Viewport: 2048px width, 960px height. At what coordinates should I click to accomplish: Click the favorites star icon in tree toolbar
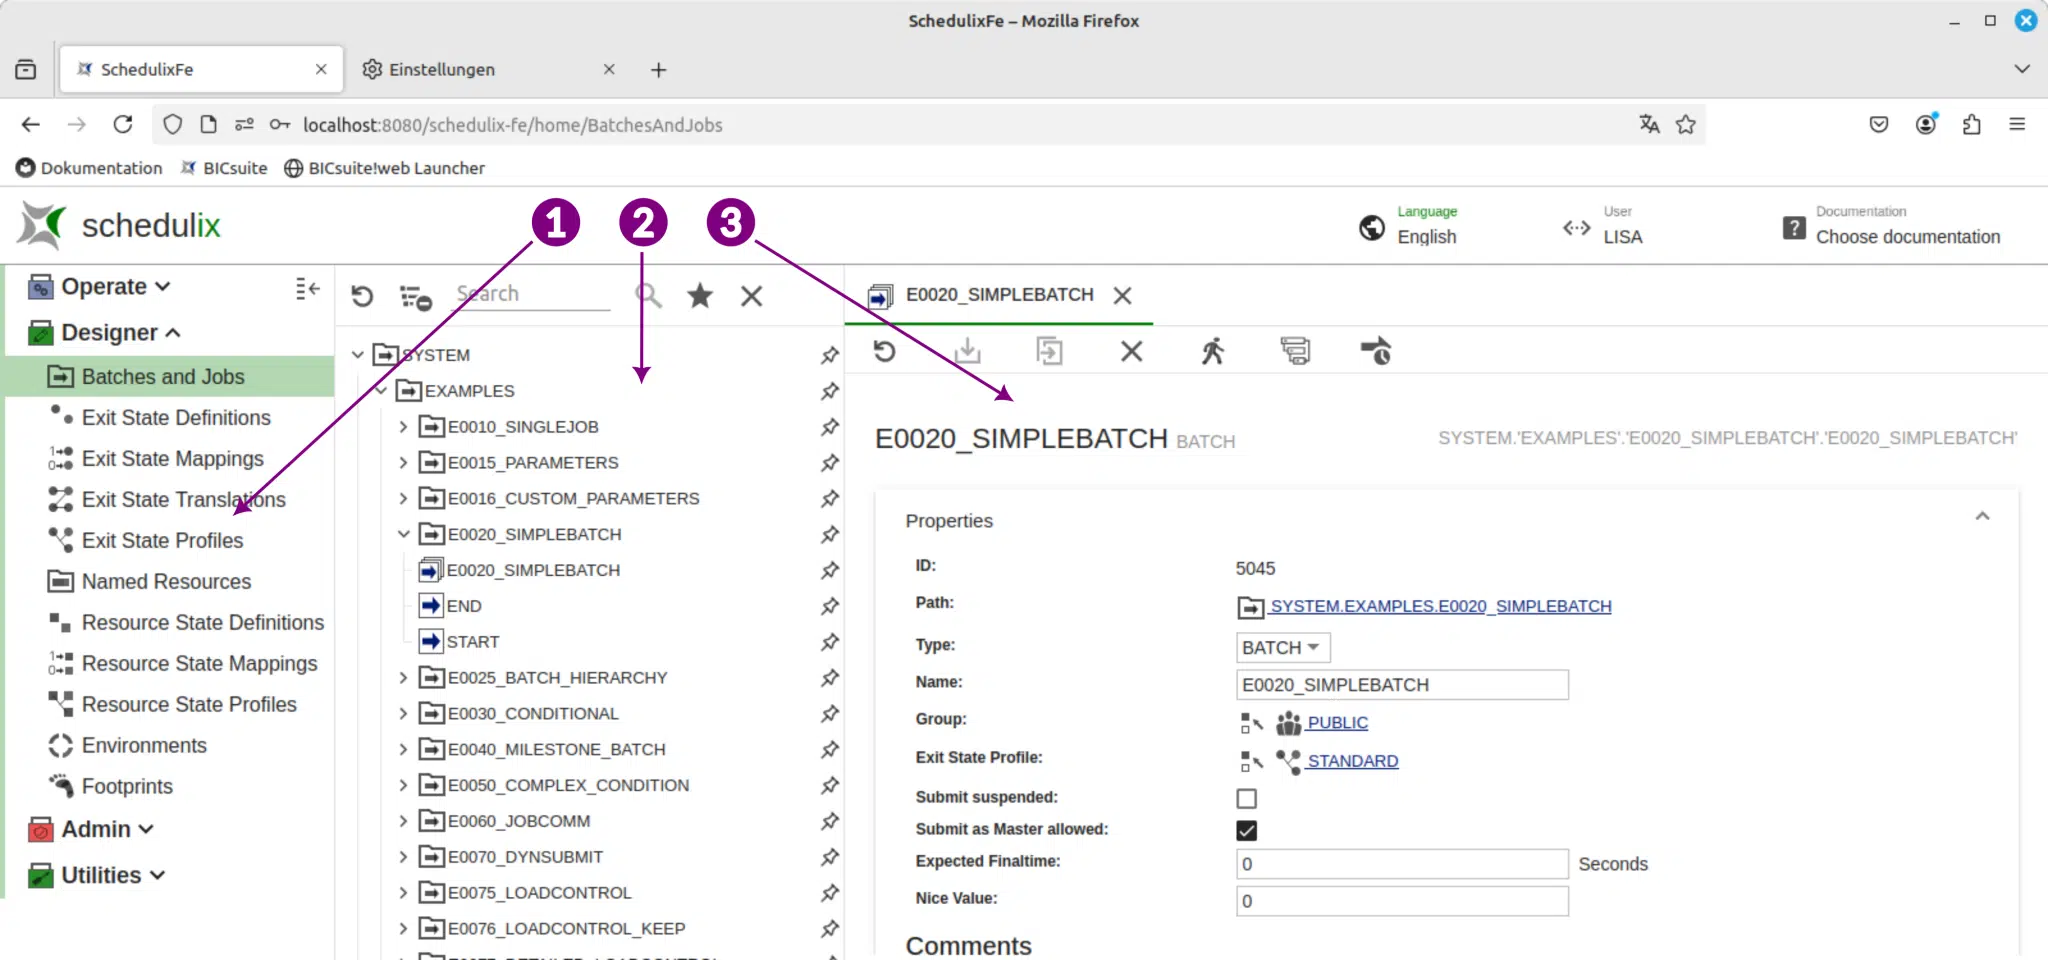700,295
